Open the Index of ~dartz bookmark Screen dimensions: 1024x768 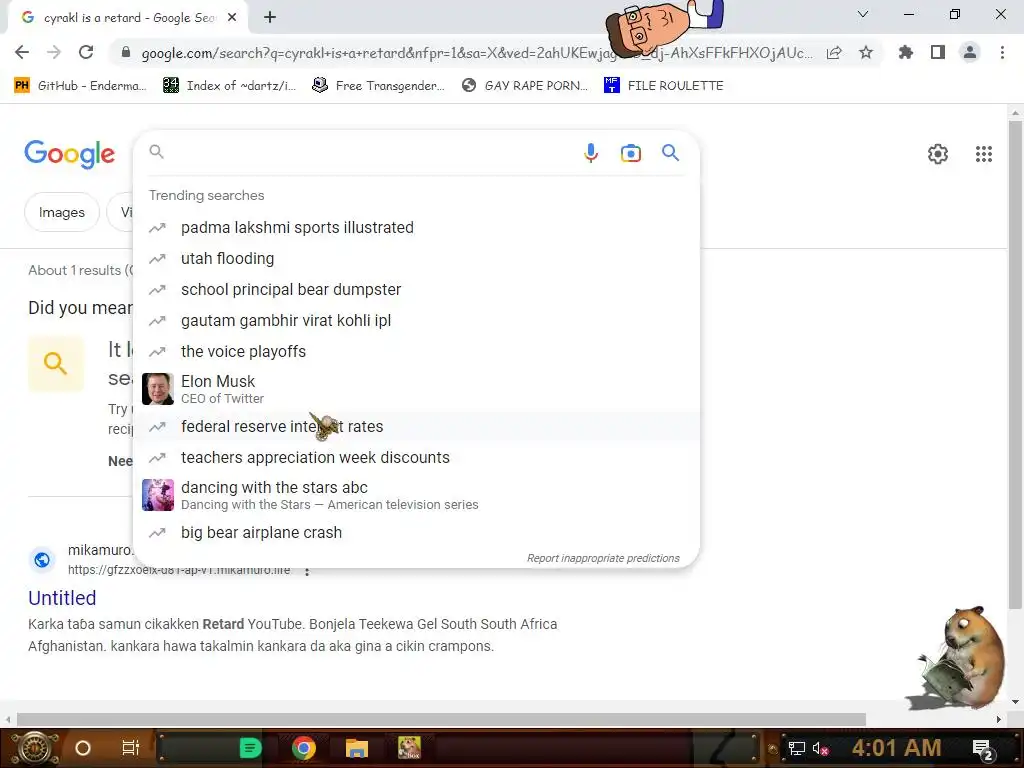coord(229,86)
